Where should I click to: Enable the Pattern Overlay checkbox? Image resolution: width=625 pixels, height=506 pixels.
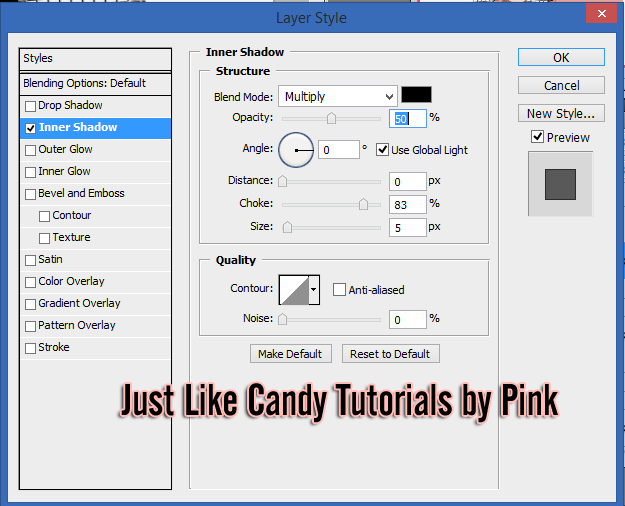click(30, 326)
